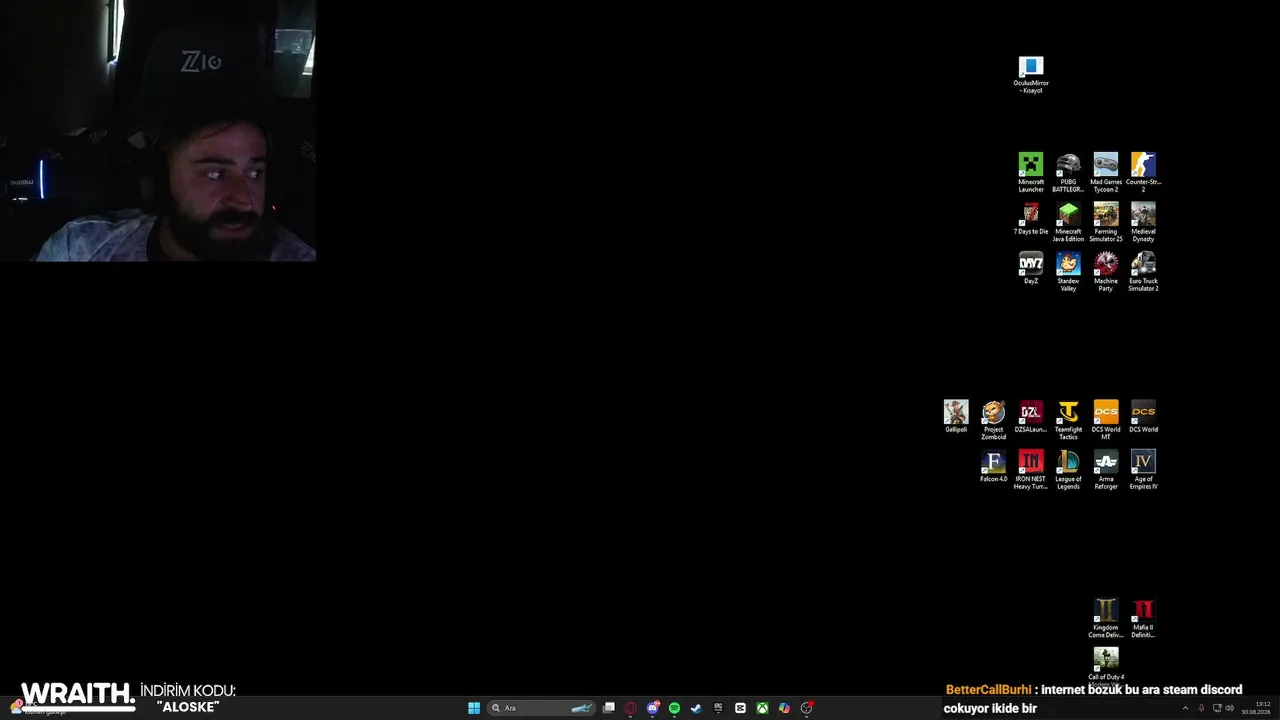Select the Counter-Strike 2 desktop icon
Image resolution: width=1280 pixels, height=720 pixels.
click(x=1143, y=172)
